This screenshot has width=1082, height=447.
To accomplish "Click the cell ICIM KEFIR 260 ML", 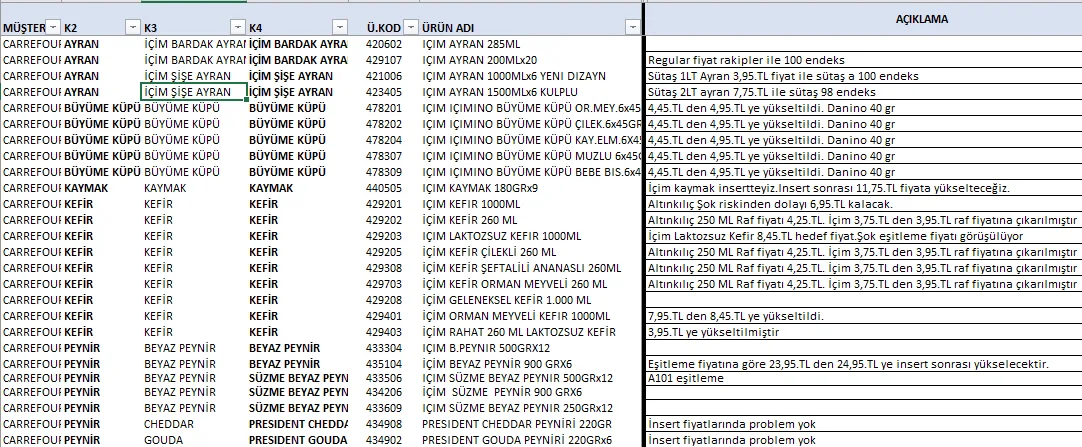I will (470, 220).
